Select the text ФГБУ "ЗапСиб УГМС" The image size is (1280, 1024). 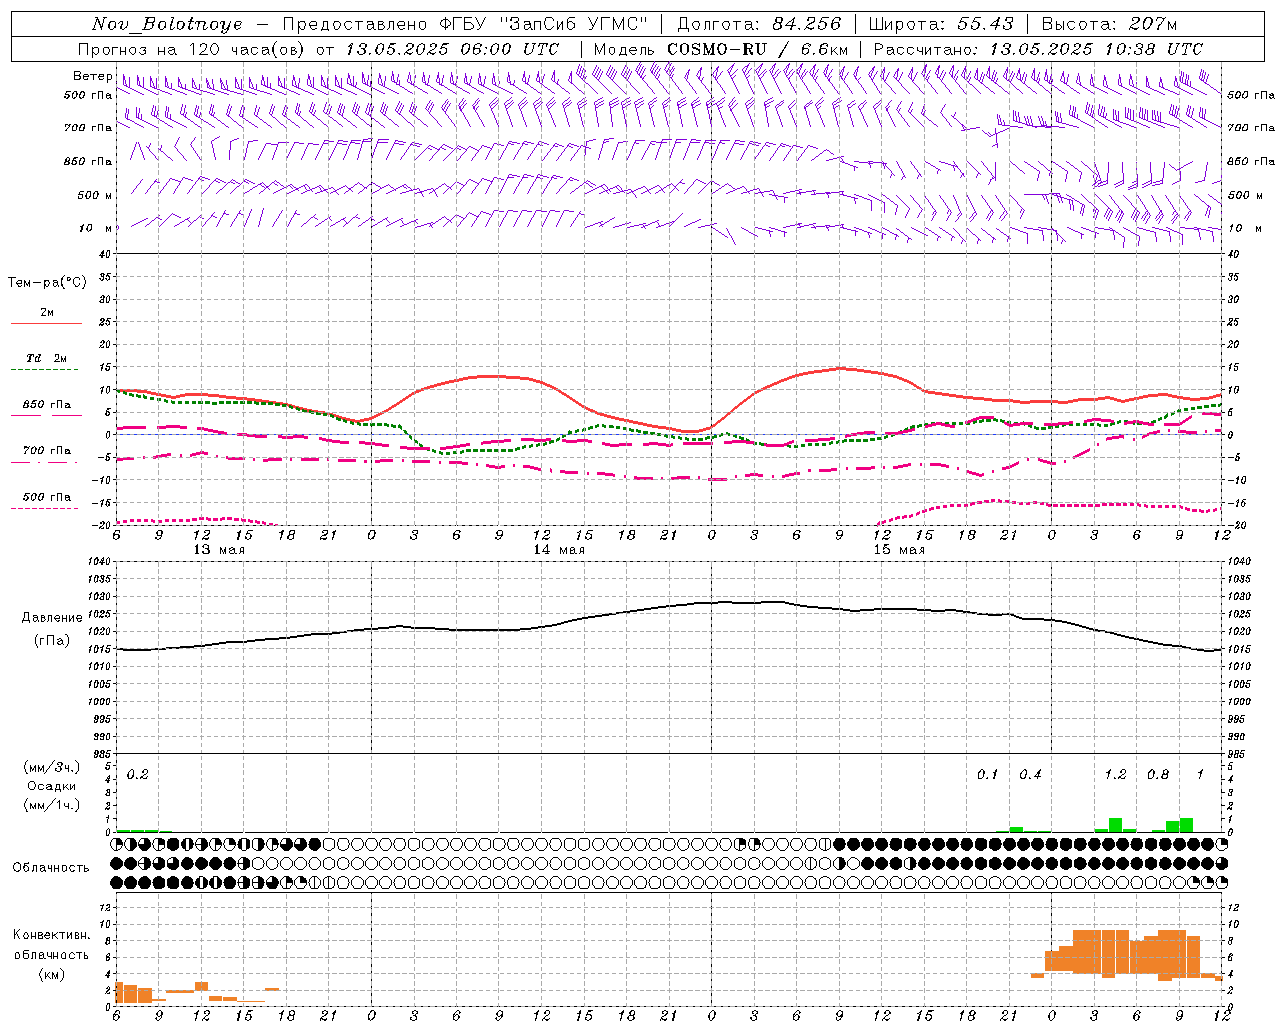coord(544,24)
